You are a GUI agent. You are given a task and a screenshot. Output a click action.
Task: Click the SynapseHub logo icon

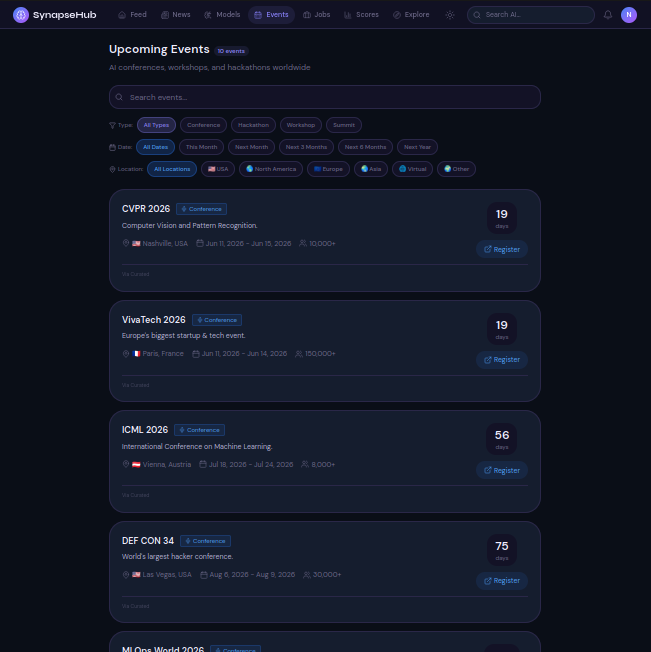click(x=21, y=15)
